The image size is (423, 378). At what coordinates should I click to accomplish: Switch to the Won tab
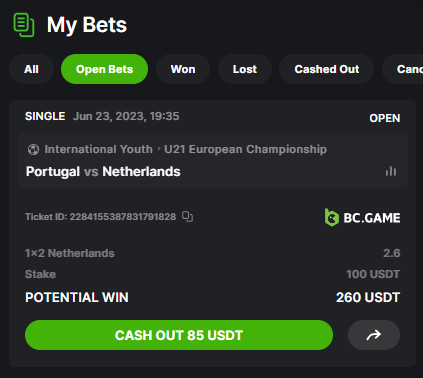click(183, 69)
